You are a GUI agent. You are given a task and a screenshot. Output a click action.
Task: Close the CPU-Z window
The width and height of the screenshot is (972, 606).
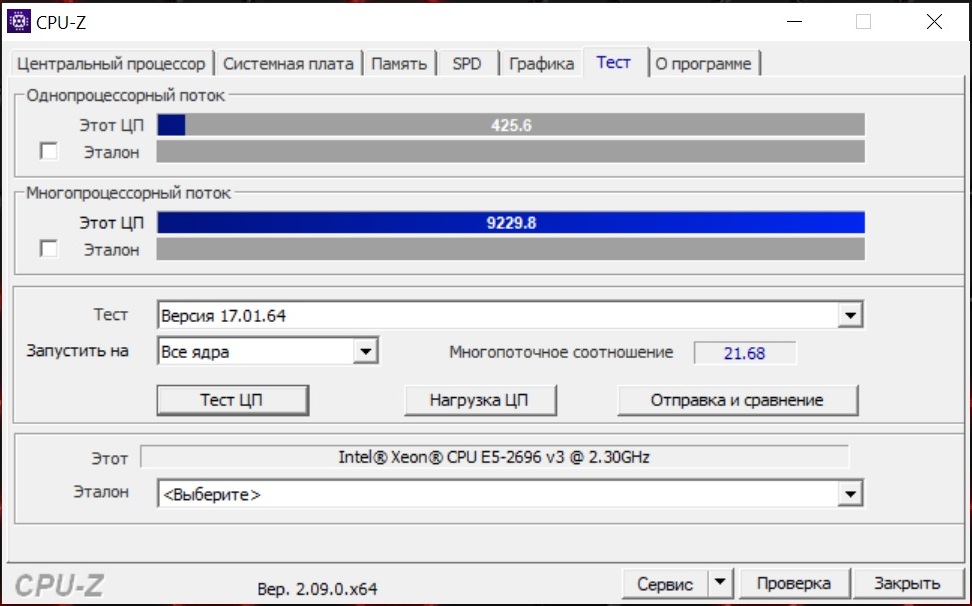tap(934, 22)
